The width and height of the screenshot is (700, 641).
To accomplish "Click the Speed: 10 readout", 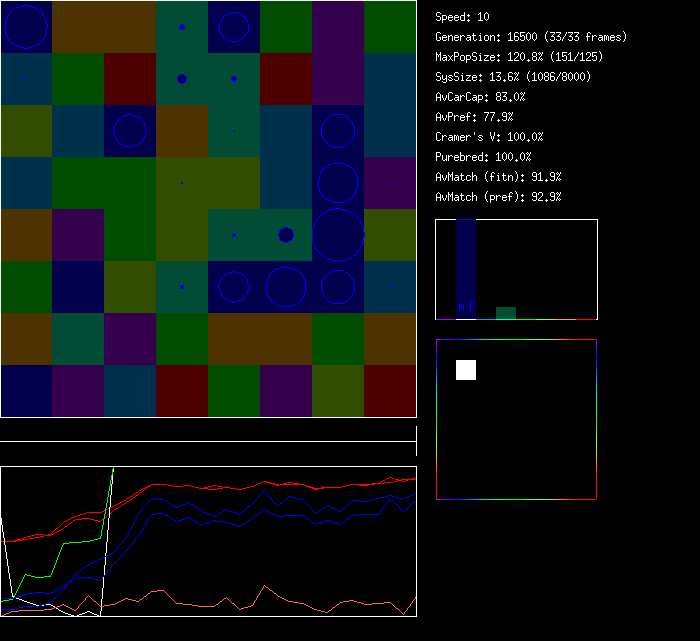I will point(462,17).
